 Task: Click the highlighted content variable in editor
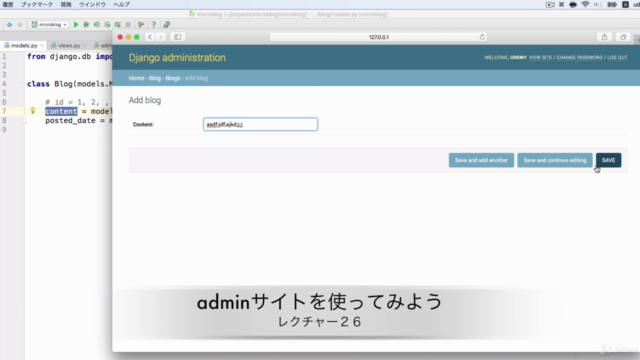point(61,111)
